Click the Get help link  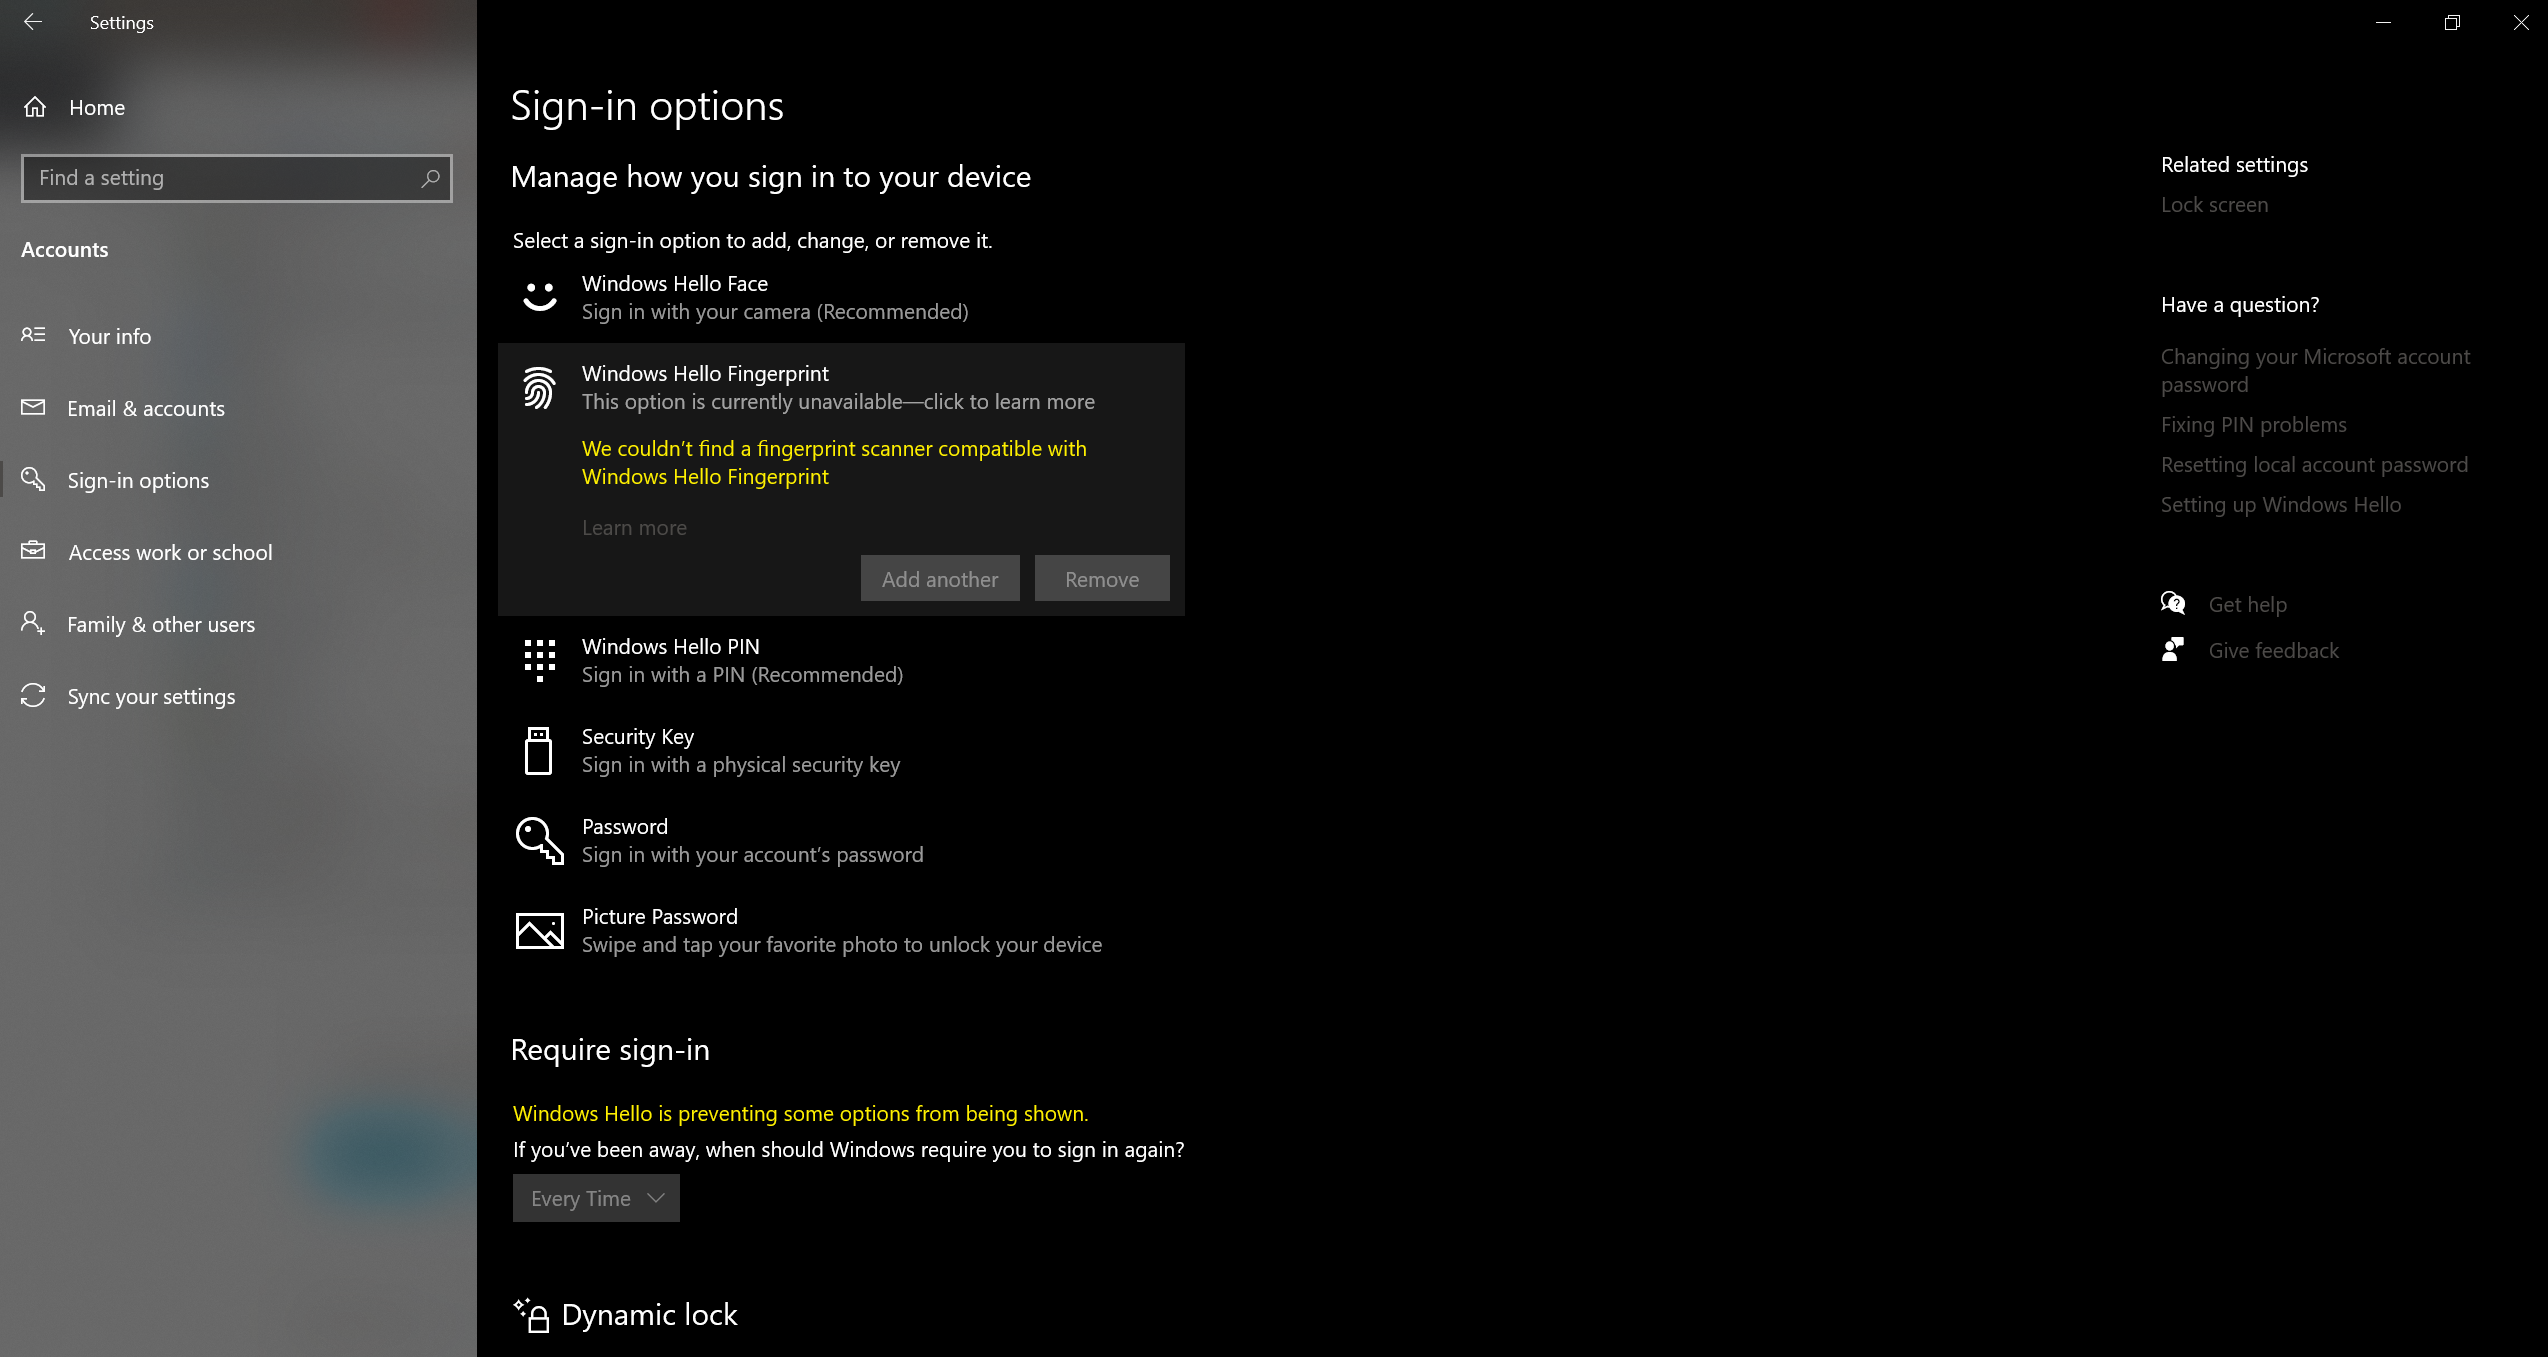click(2247, 604)
